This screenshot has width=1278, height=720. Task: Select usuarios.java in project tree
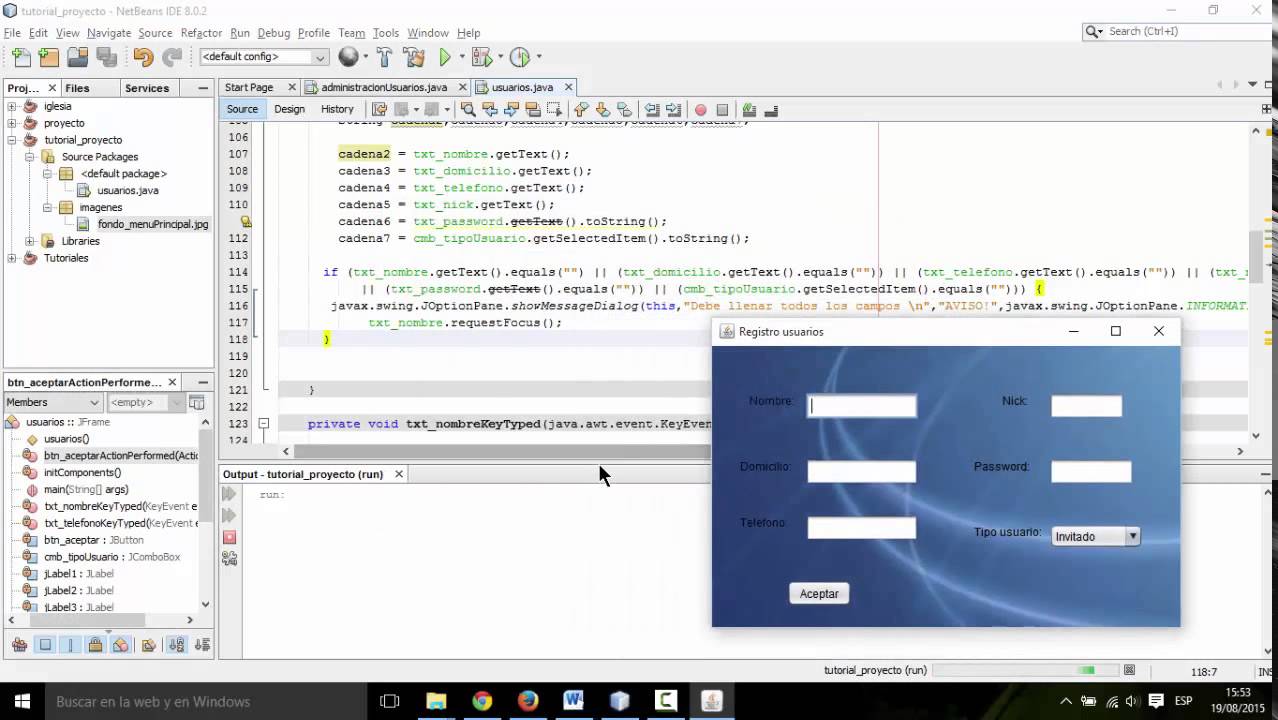(x=127, y=190)
